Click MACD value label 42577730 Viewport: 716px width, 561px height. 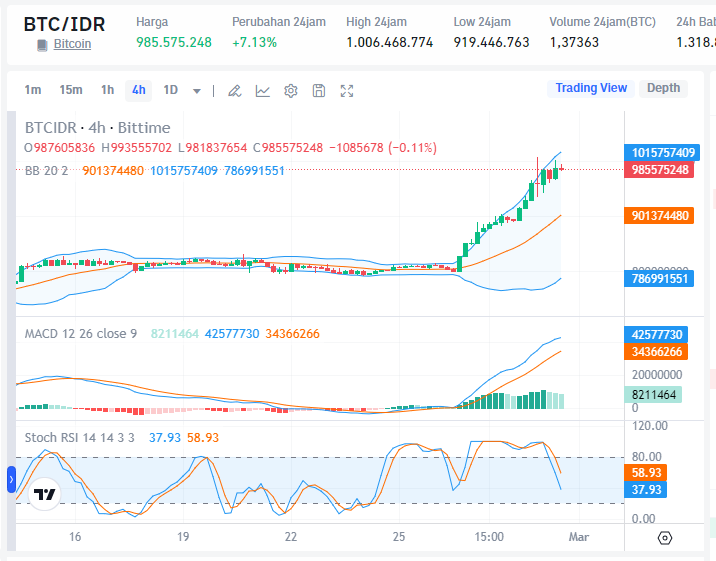click(x=656, y=335)
